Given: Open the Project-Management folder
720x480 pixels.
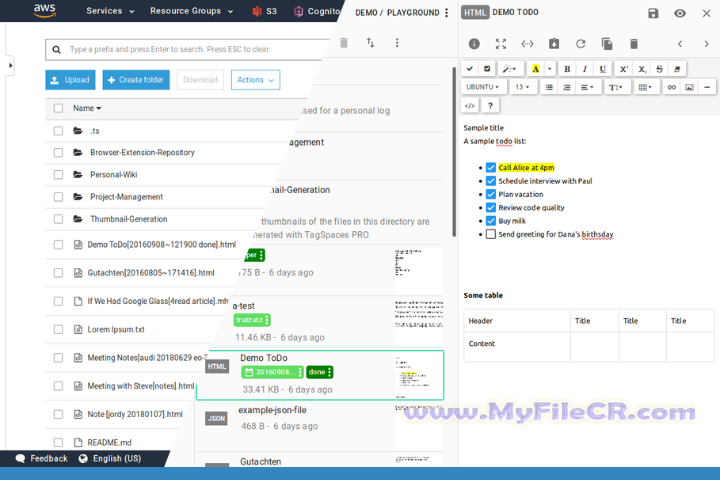Looking at the screenshot, I should (x=126, y=197).
